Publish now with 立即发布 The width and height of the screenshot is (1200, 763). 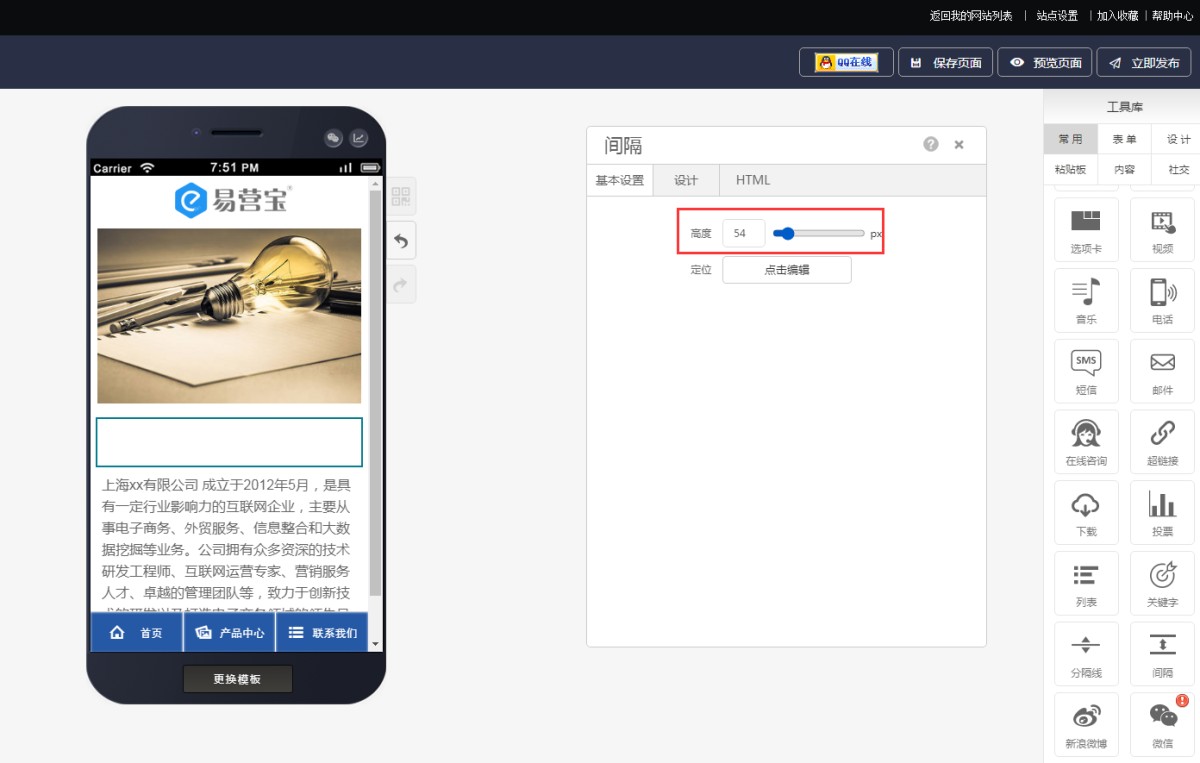point(1144,62)
